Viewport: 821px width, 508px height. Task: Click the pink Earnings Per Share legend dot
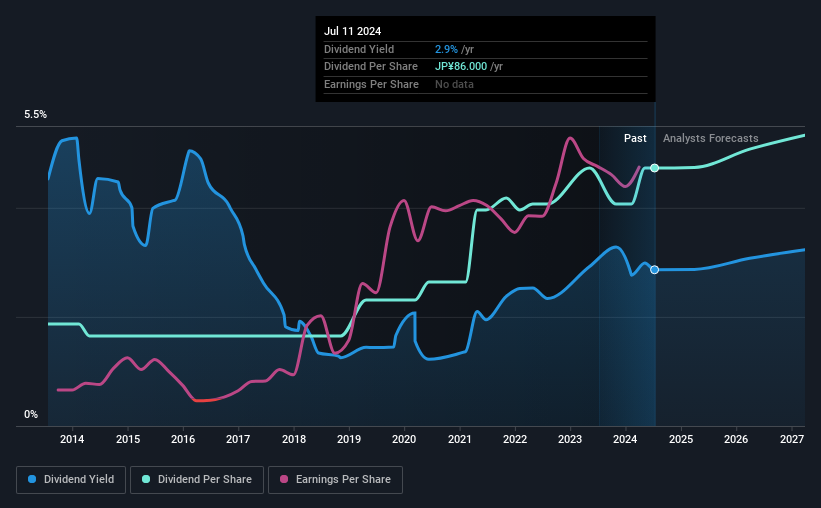pos(284,479)
